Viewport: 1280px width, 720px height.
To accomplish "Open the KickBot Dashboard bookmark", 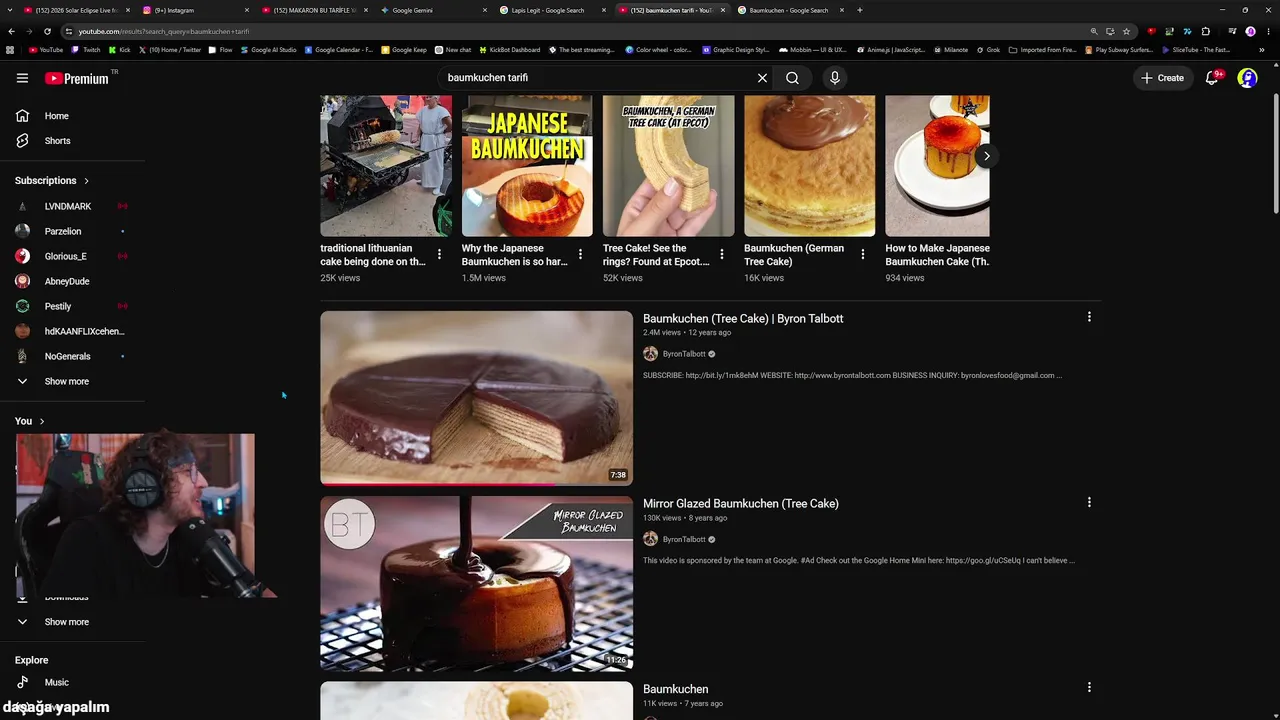I will point(510,49).
